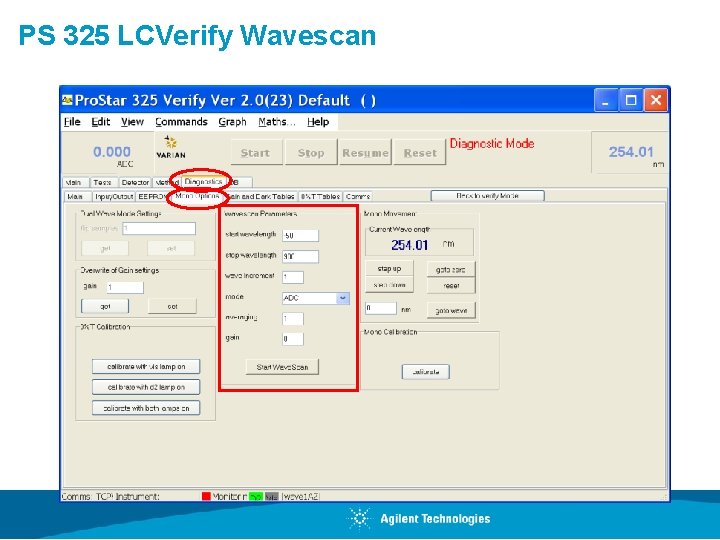Viewport: 720px width, 540px height.
Task: Click the ProStar title bar application icon
Action: (x=68, y=100)
